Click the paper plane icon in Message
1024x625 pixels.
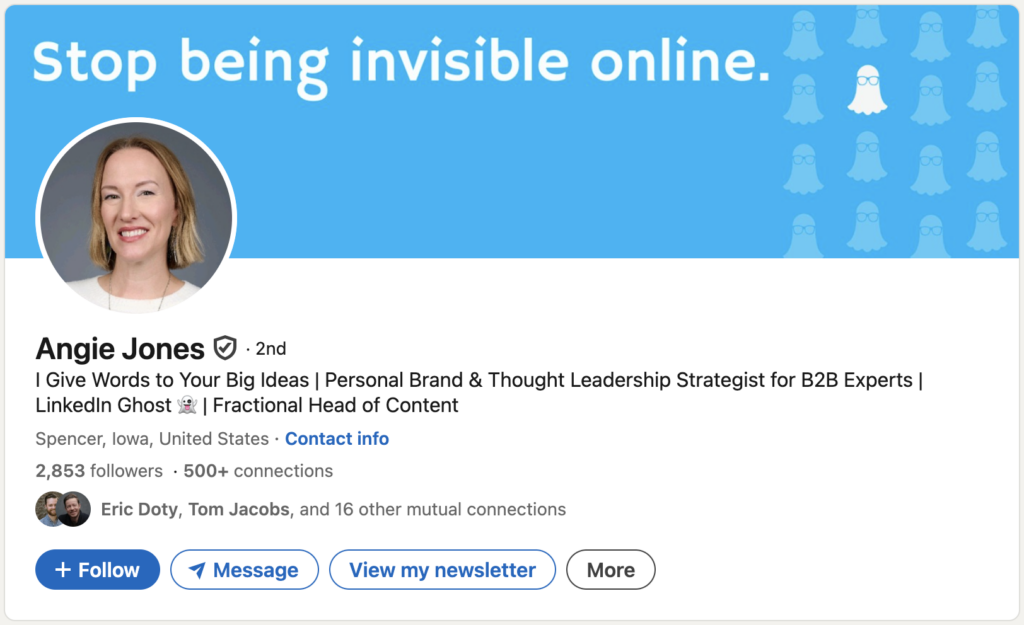(197, 570)
